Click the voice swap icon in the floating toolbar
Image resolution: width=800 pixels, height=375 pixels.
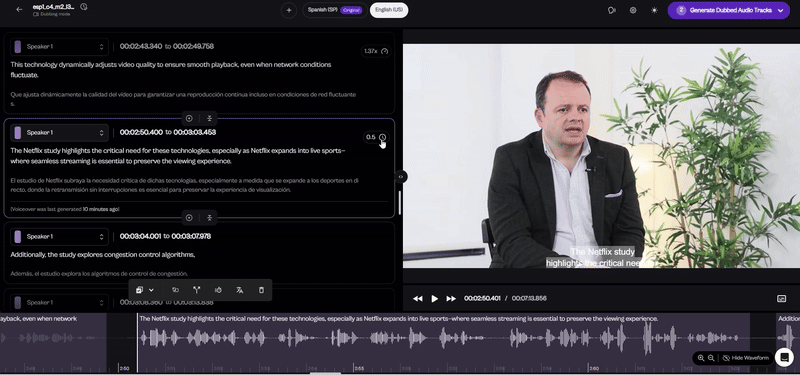click(175, 290)
